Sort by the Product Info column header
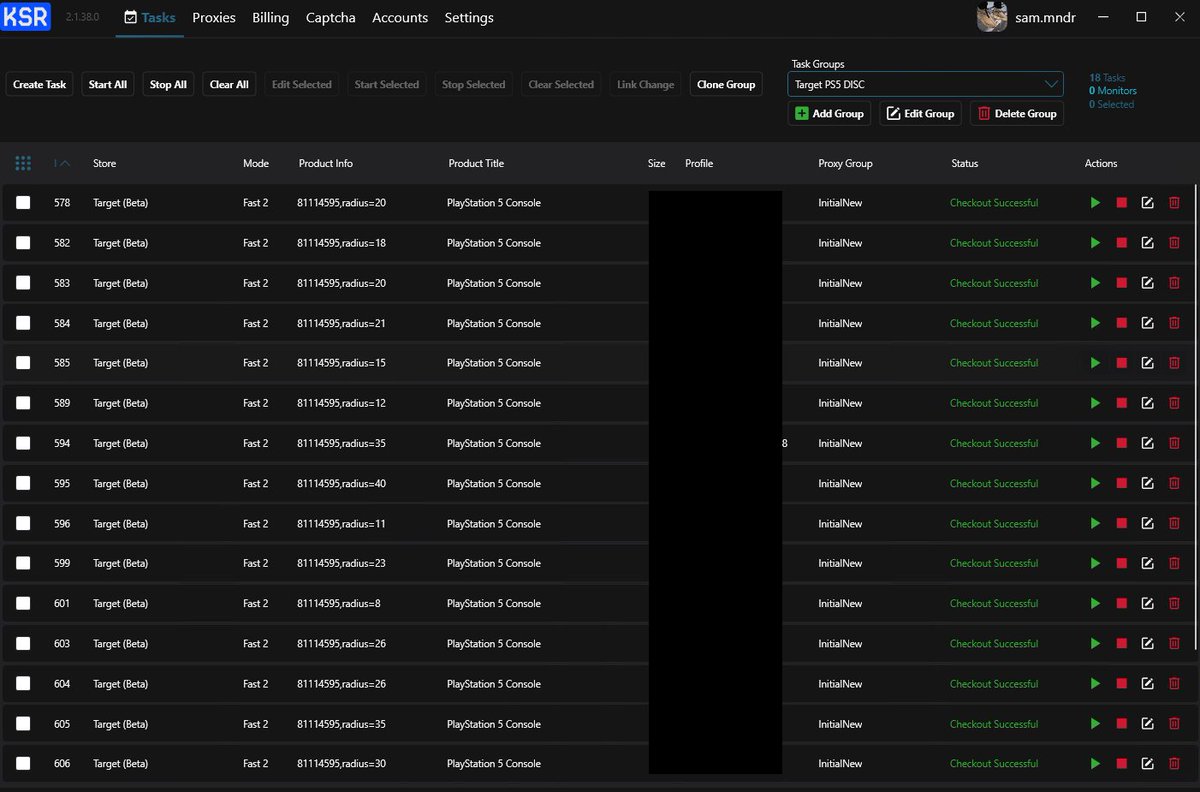This screenshot has width=1200, height=792. point(326,163)
